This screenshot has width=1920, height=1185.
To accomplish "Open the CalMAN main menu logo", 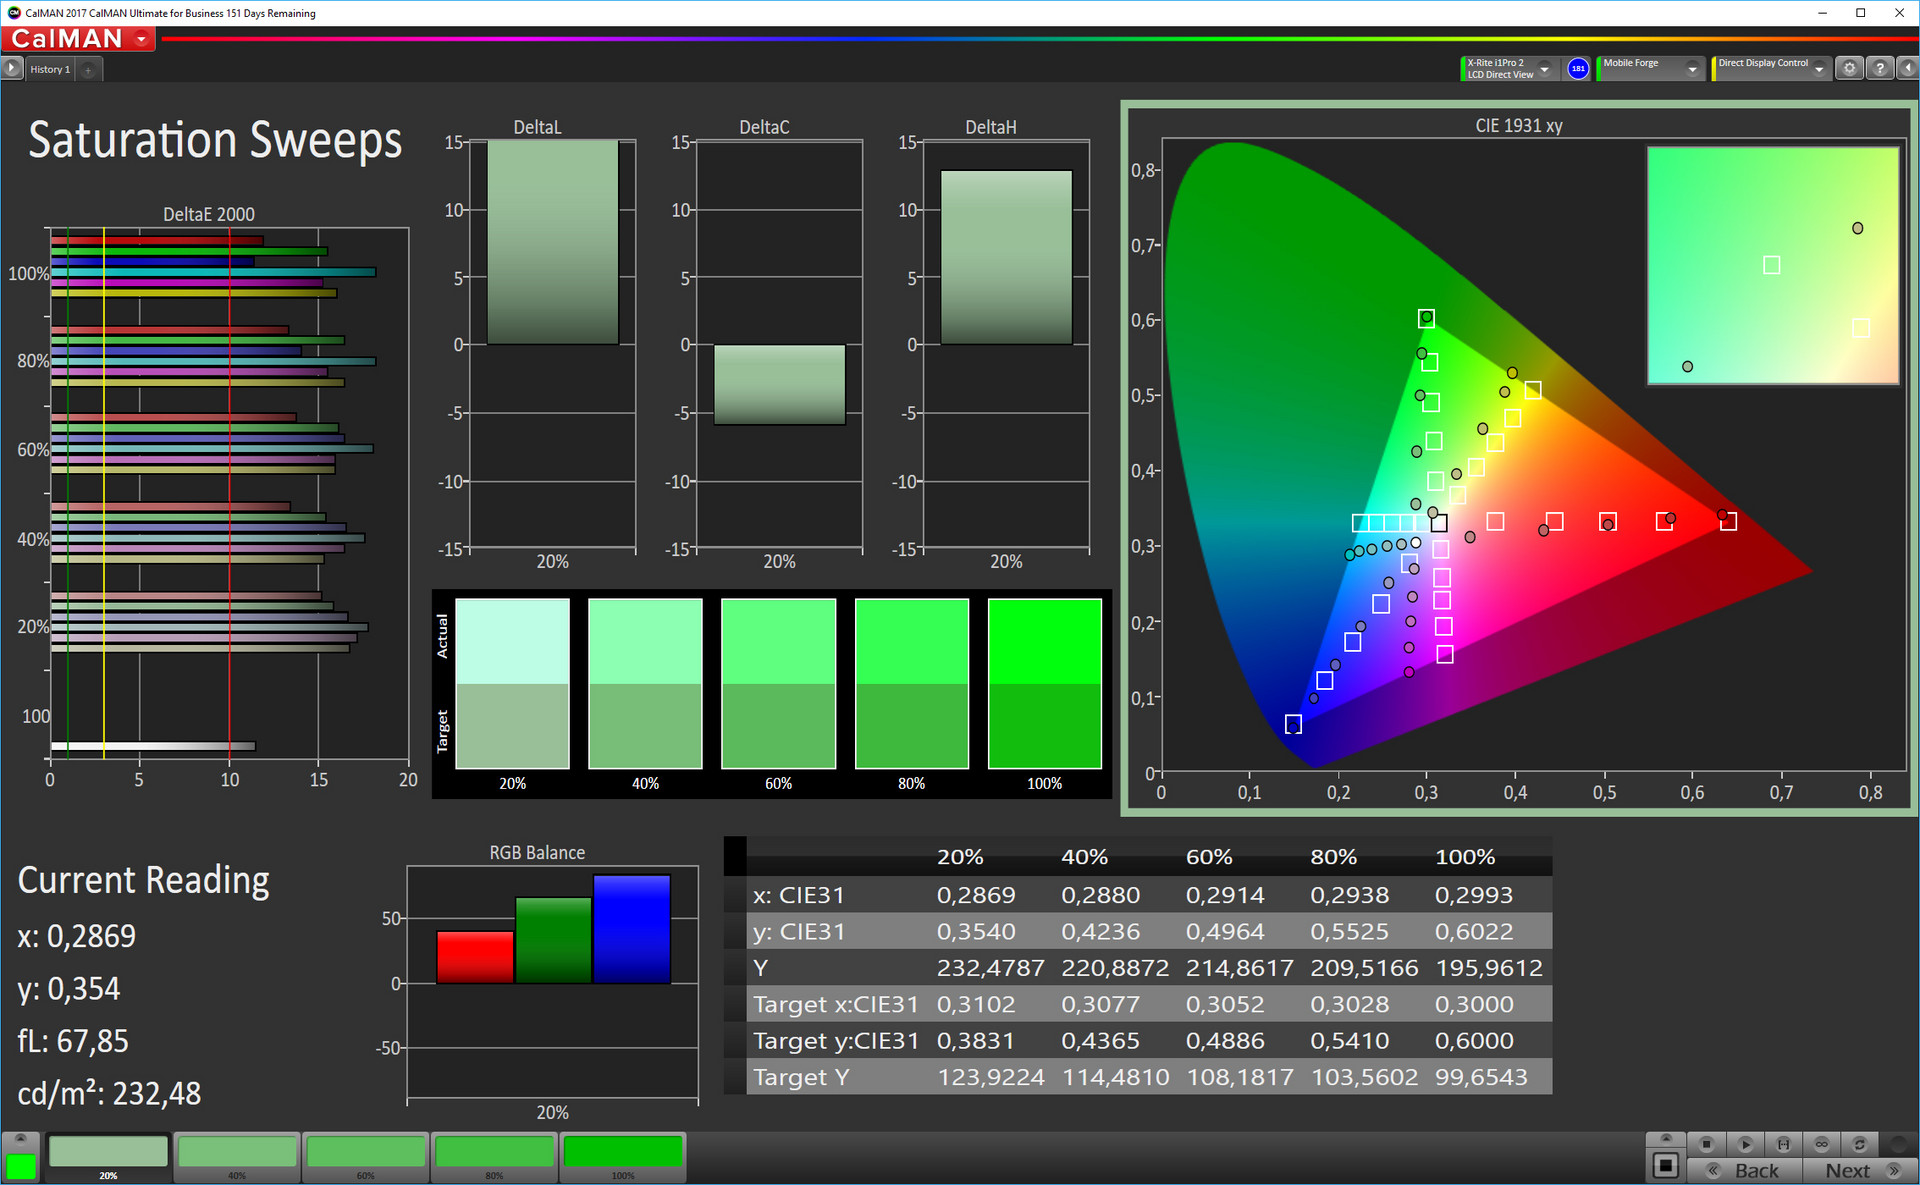I will pos(78,39).
